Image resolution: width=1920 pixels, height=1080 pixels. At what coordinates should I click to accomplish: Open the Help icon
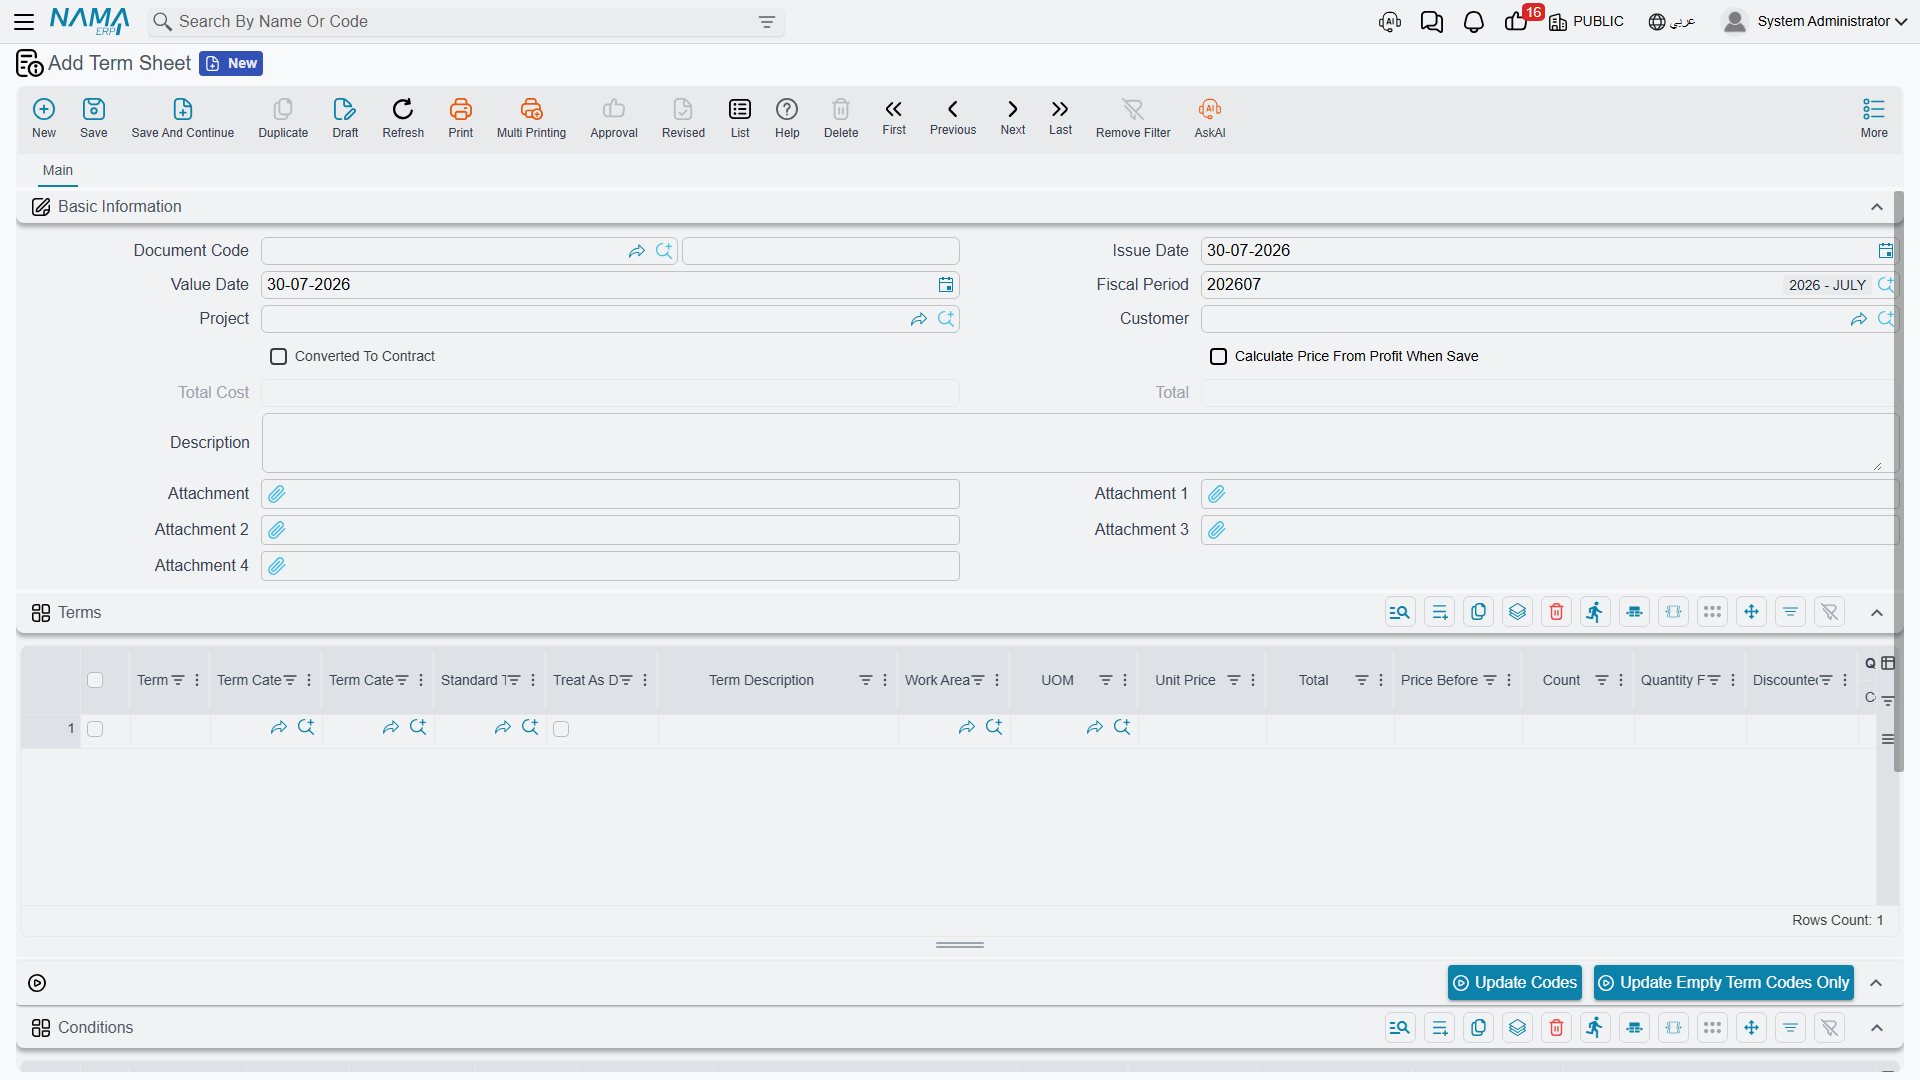(787, 118)
